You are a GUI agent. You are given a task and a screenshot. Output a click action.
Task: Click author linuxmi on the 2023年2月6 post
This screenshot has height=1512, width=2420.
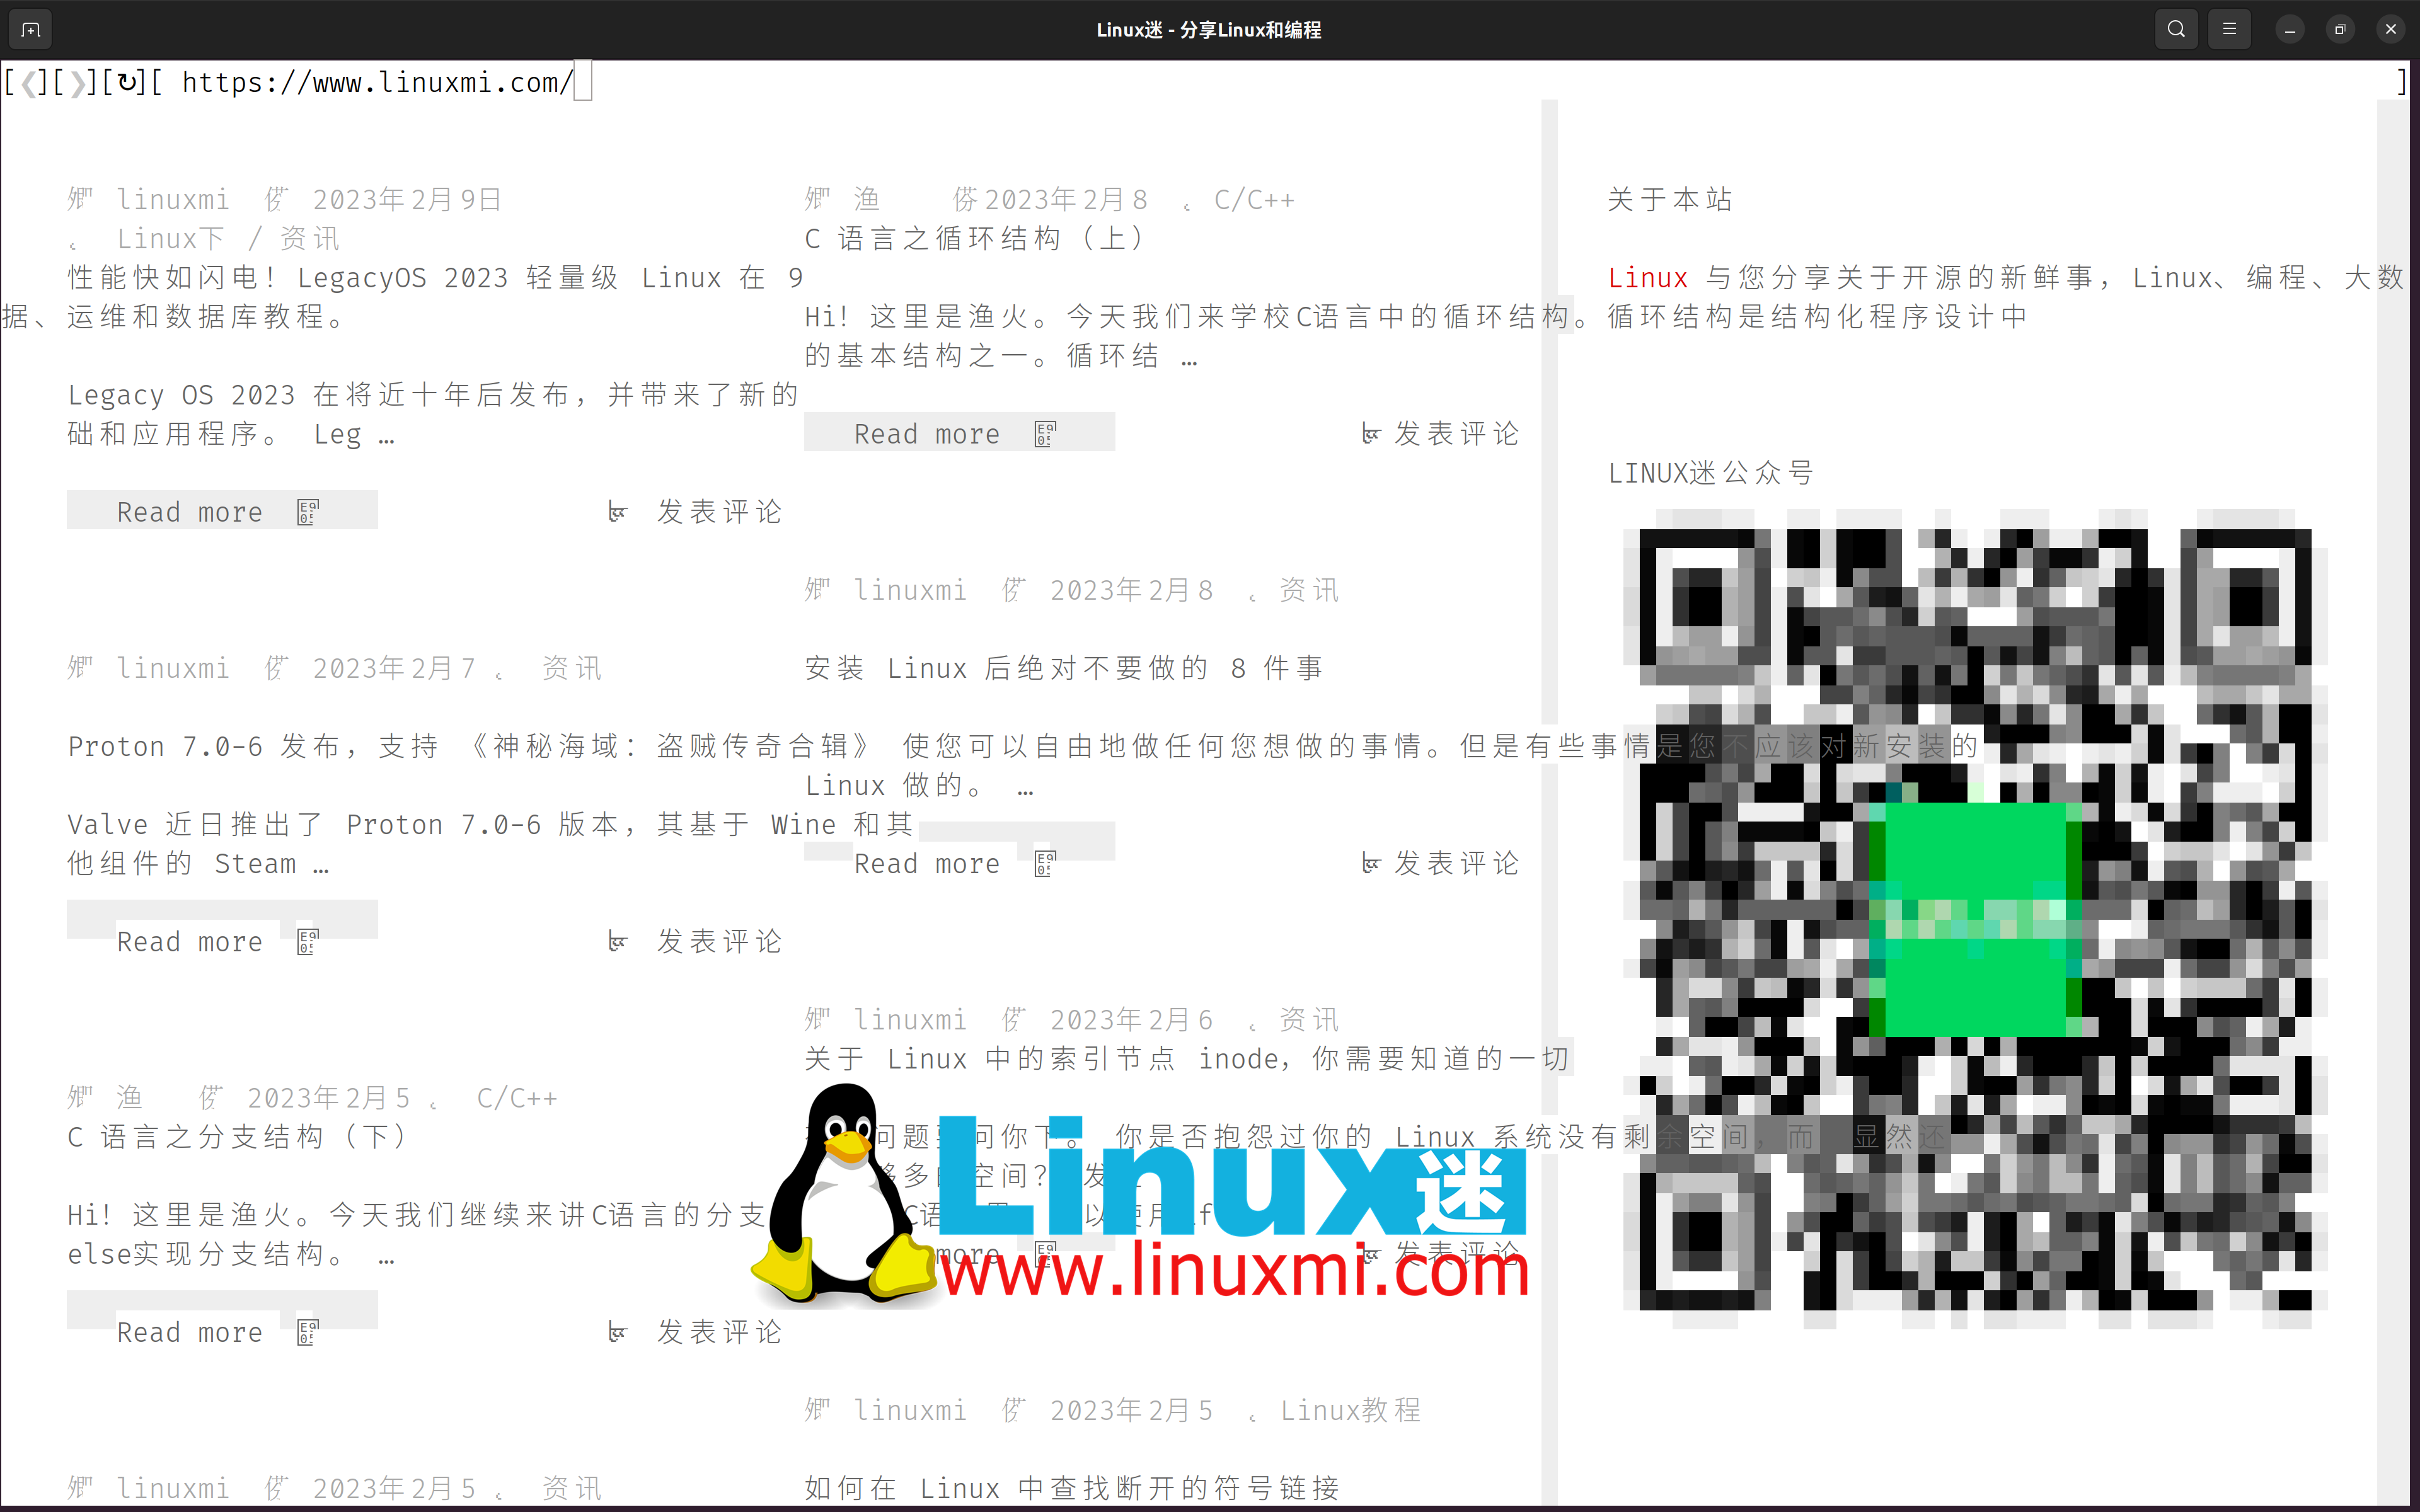[910, 1020]
